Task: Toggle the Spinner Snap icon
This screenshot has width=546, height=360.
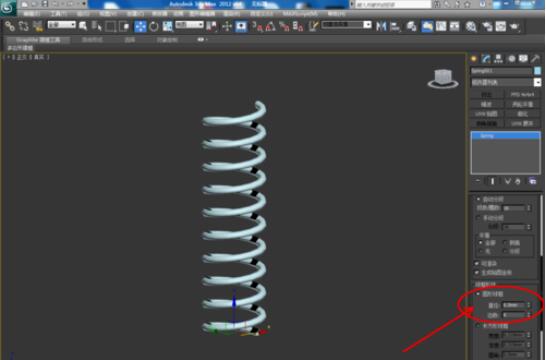Action: (298, 26)
